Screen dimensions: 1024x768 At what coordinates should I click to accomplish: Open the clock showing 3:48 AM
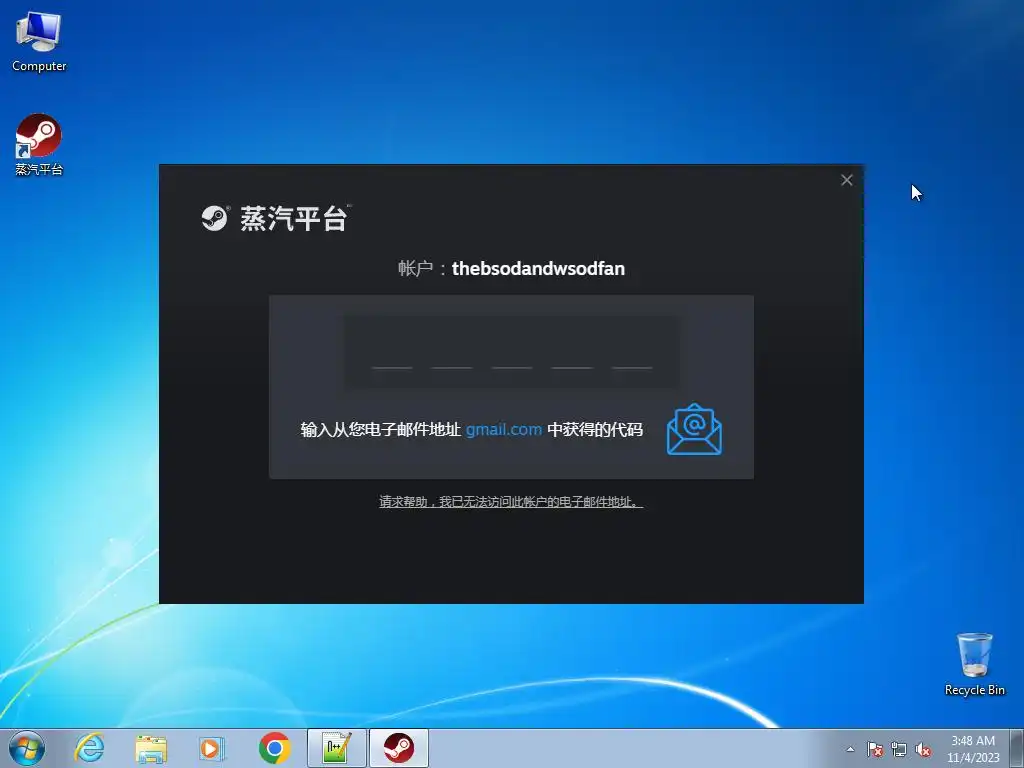[973, 748]
